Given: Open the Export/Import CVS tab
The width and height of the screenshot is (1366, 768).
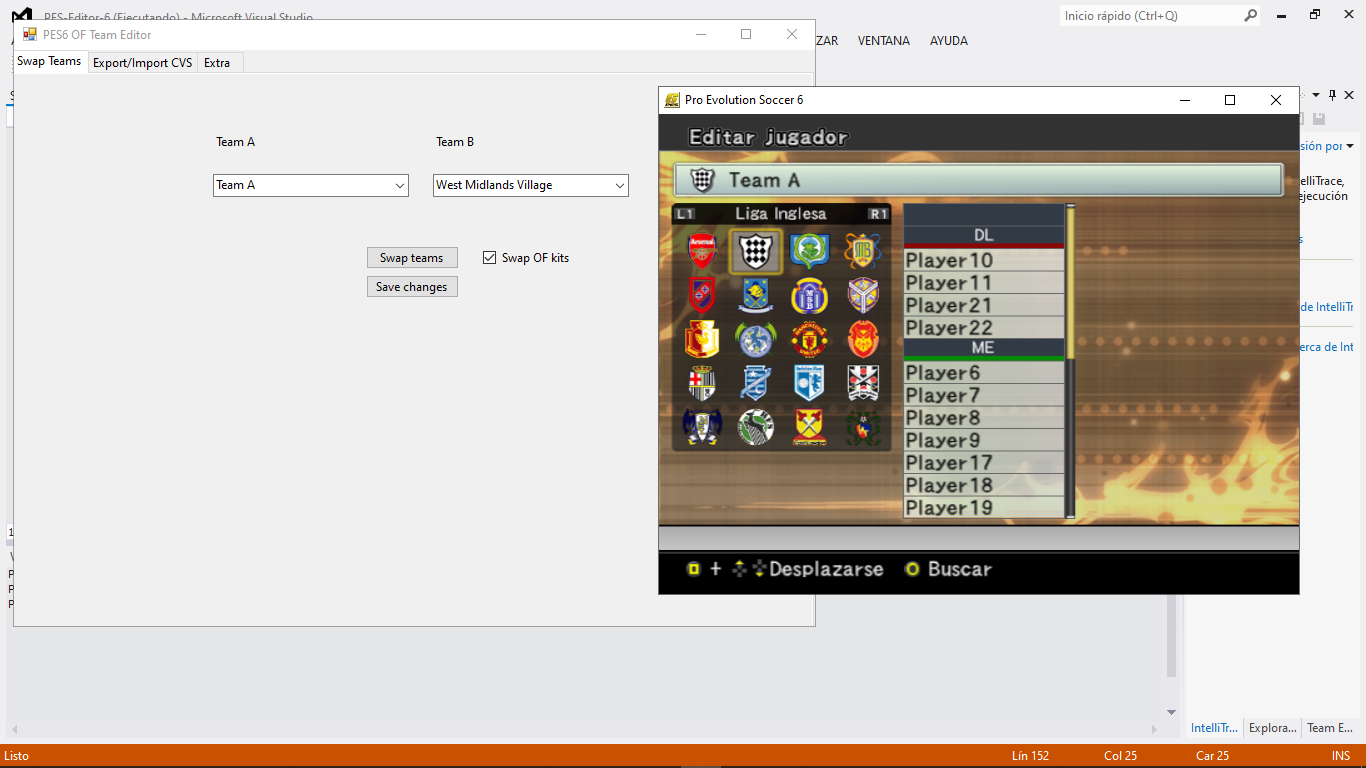Looking at the screenshot, I should pyautogui.click(x=143, y=62).
